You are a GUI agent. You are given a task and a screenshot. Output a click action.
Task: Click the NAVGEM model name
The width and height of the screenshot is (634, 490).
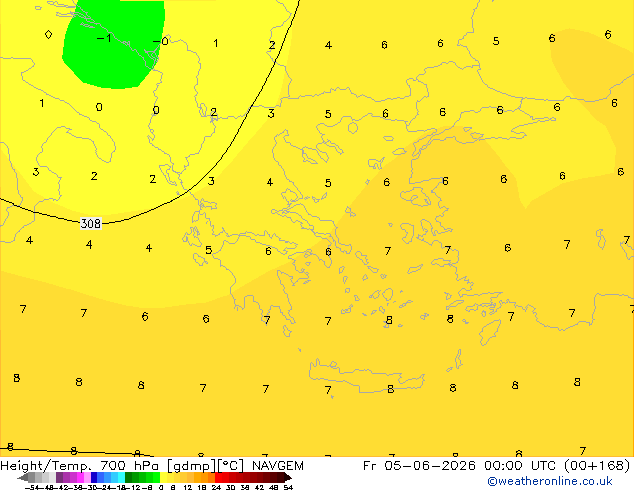coord(277,466)
